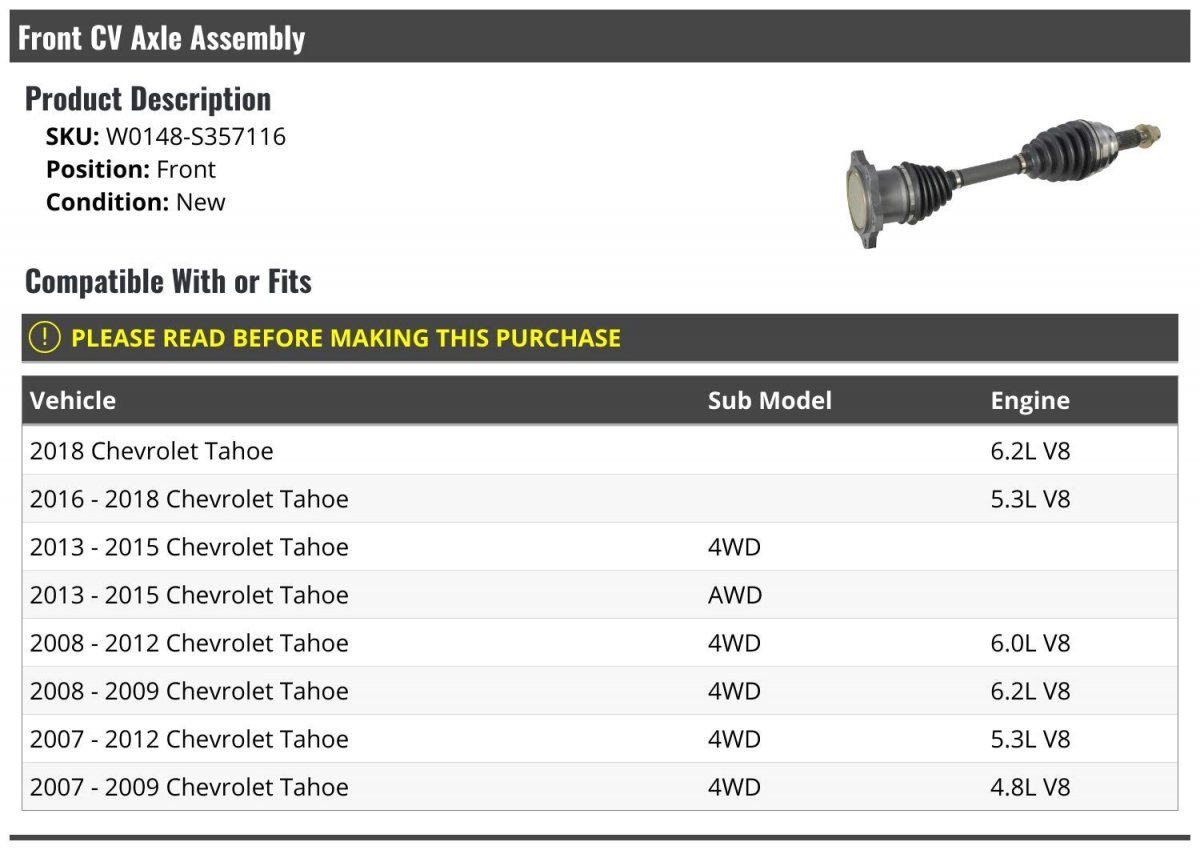Select the Engine column header
This screenshot has width=1200, height=850.
click(x=1030, y=400)
